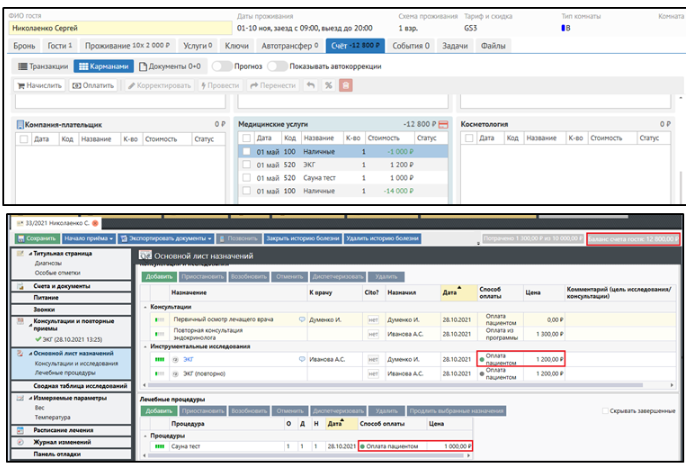This screenshot has width=686, height=466.
Task: Enable Показывать автокоррекции toggle
Action: 275,66
